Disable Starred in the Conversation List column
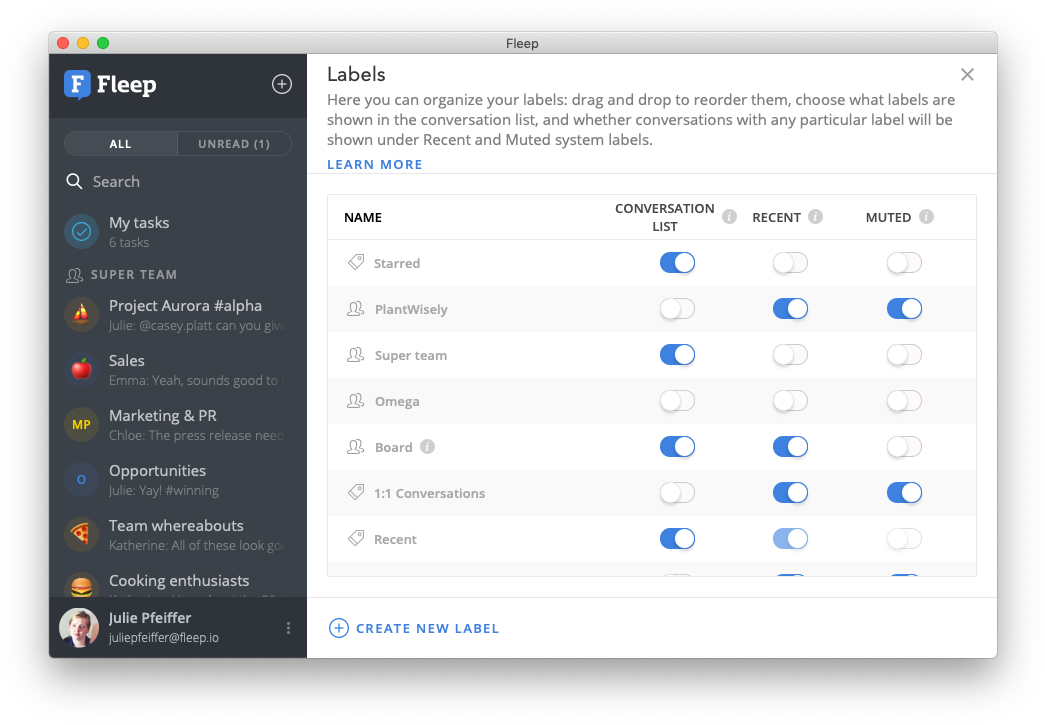This screenshot has height=725, width=1045. [x=677, y=262]
